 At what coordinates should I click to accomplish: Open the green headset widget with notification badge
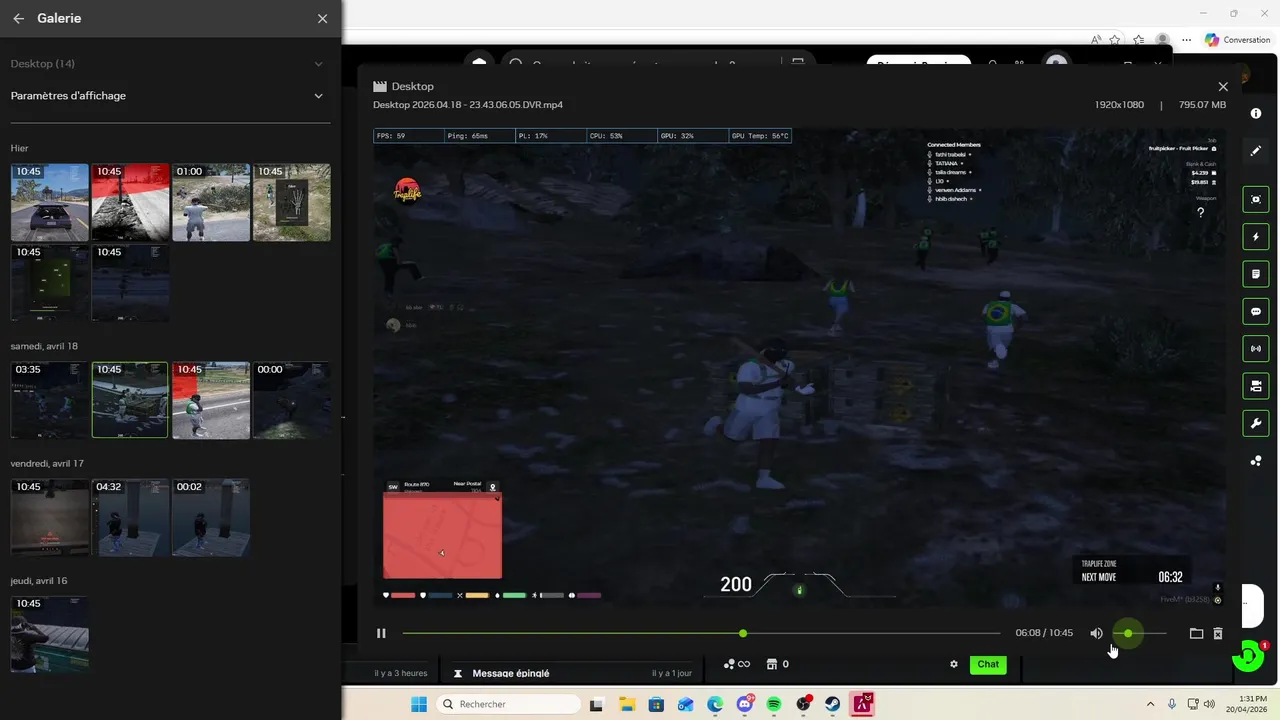pyautogui.click(x=1248, y=656)
